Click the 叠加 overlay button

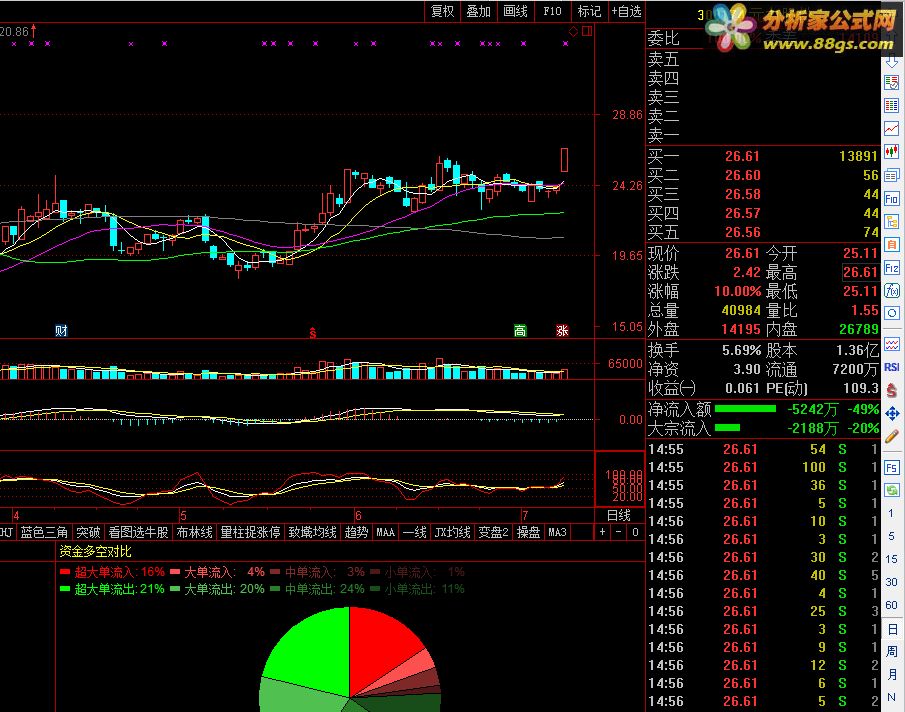478,11
